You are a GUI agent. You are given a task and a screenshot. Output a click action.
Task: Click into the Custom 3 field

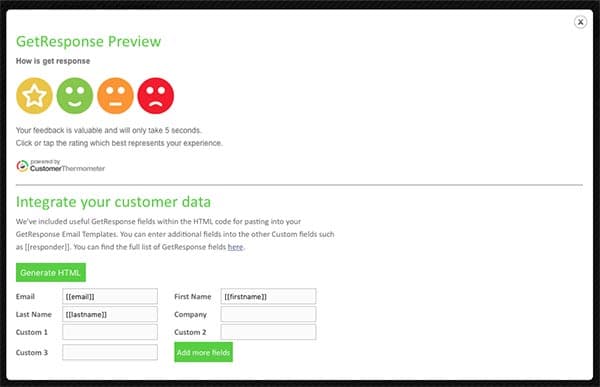(110, 352)
